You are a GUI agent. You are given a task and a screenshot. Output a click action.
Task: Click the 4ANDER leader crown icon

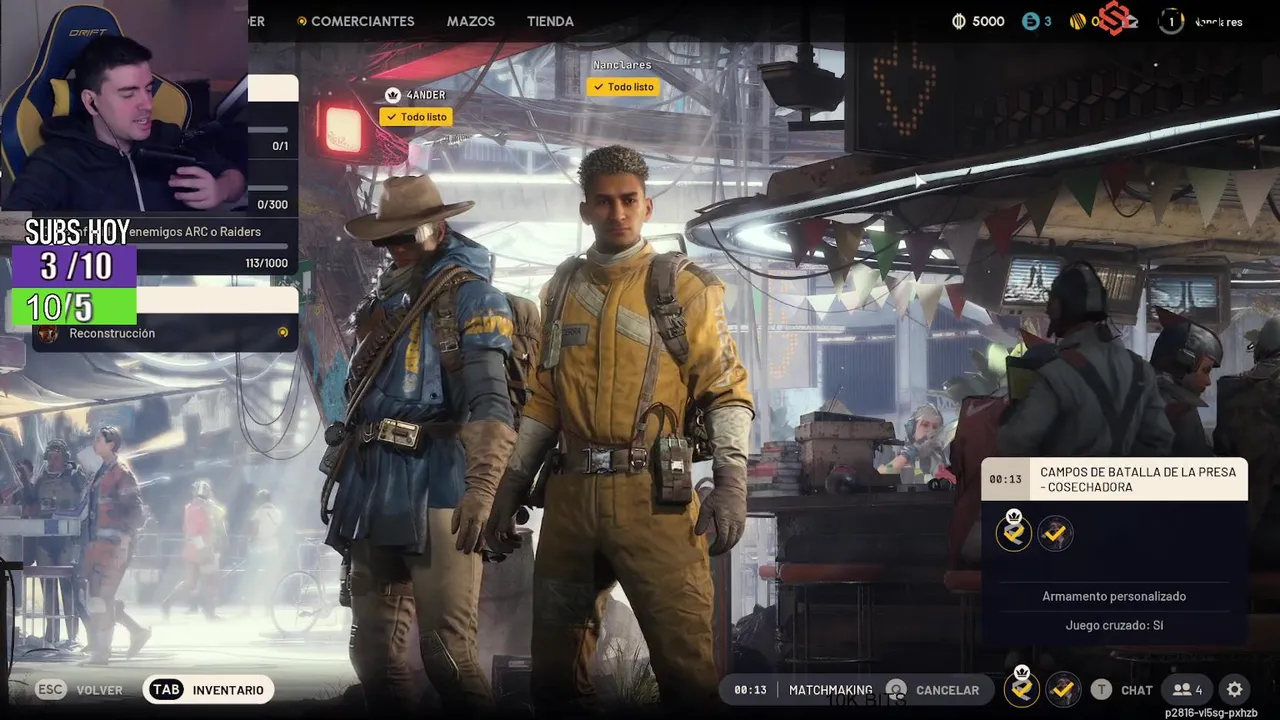click(393, 95)
